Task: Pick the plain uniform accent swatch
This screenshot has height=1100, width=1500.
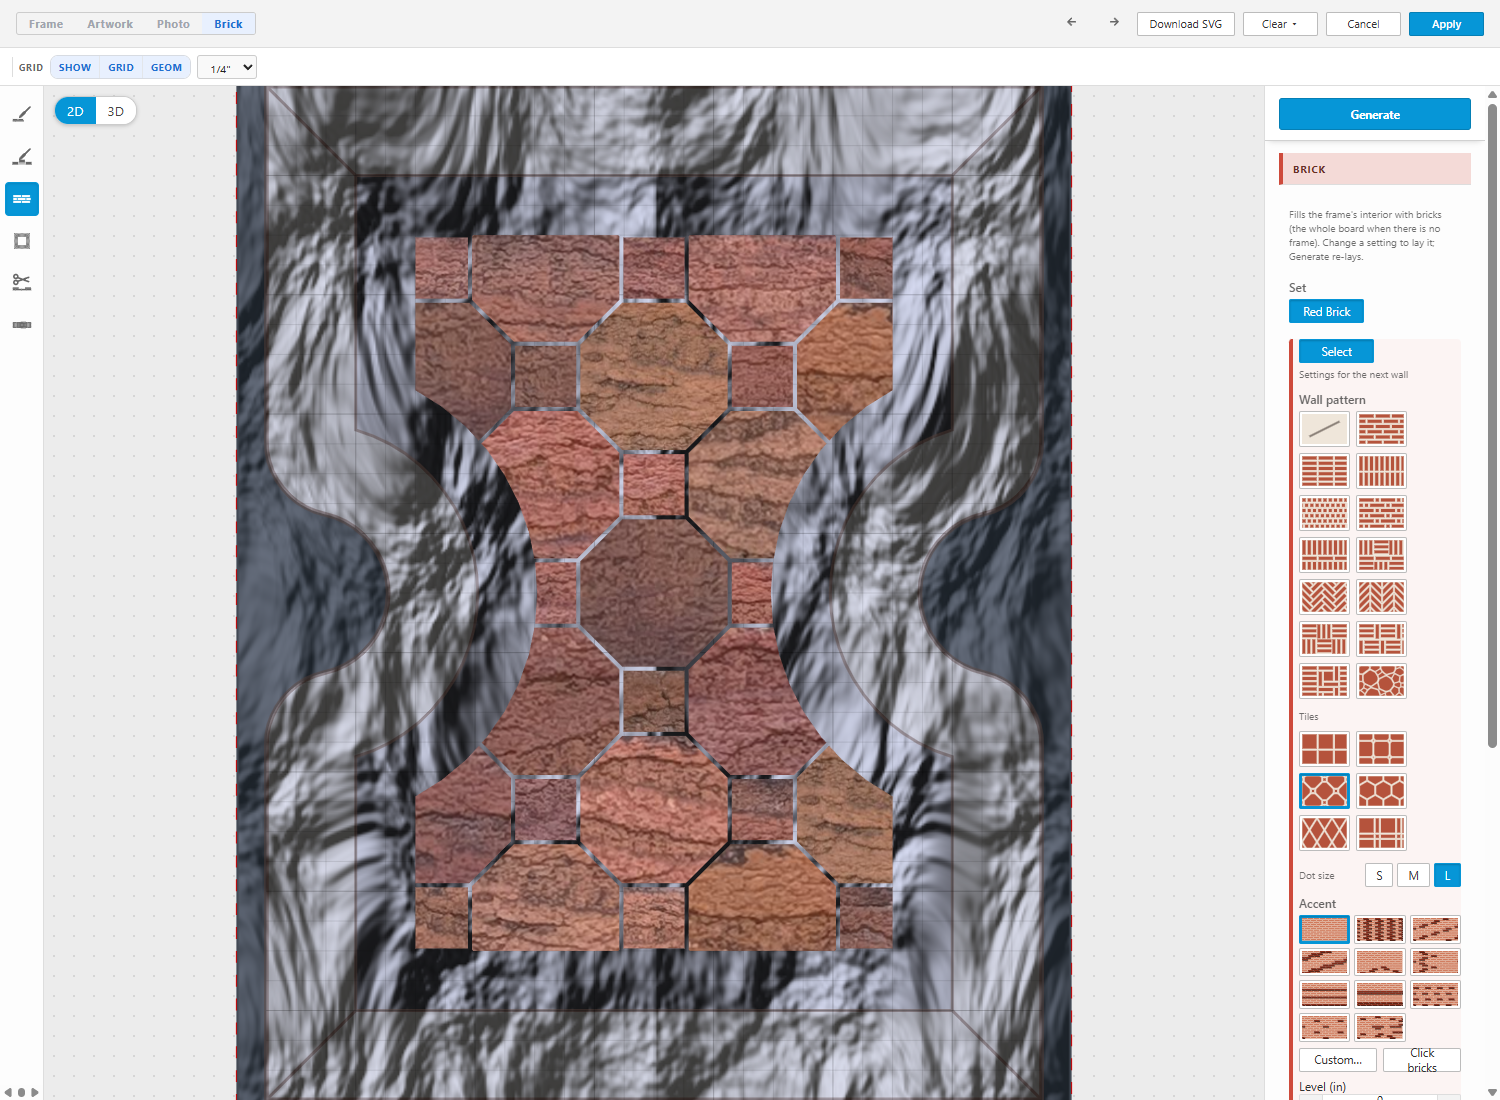Action: coord(1324,929)
